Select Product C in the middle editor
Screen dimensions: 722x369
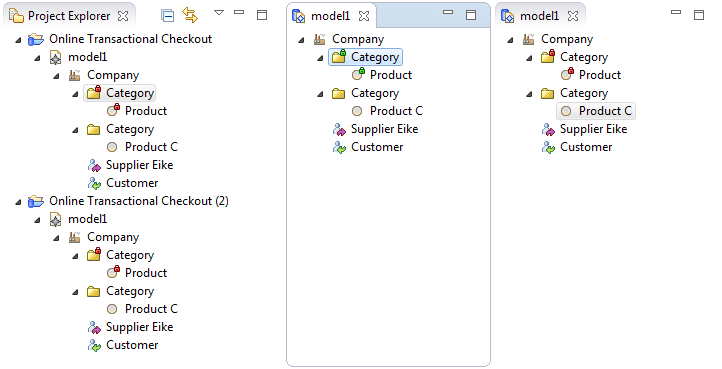[x=396, y=111]
